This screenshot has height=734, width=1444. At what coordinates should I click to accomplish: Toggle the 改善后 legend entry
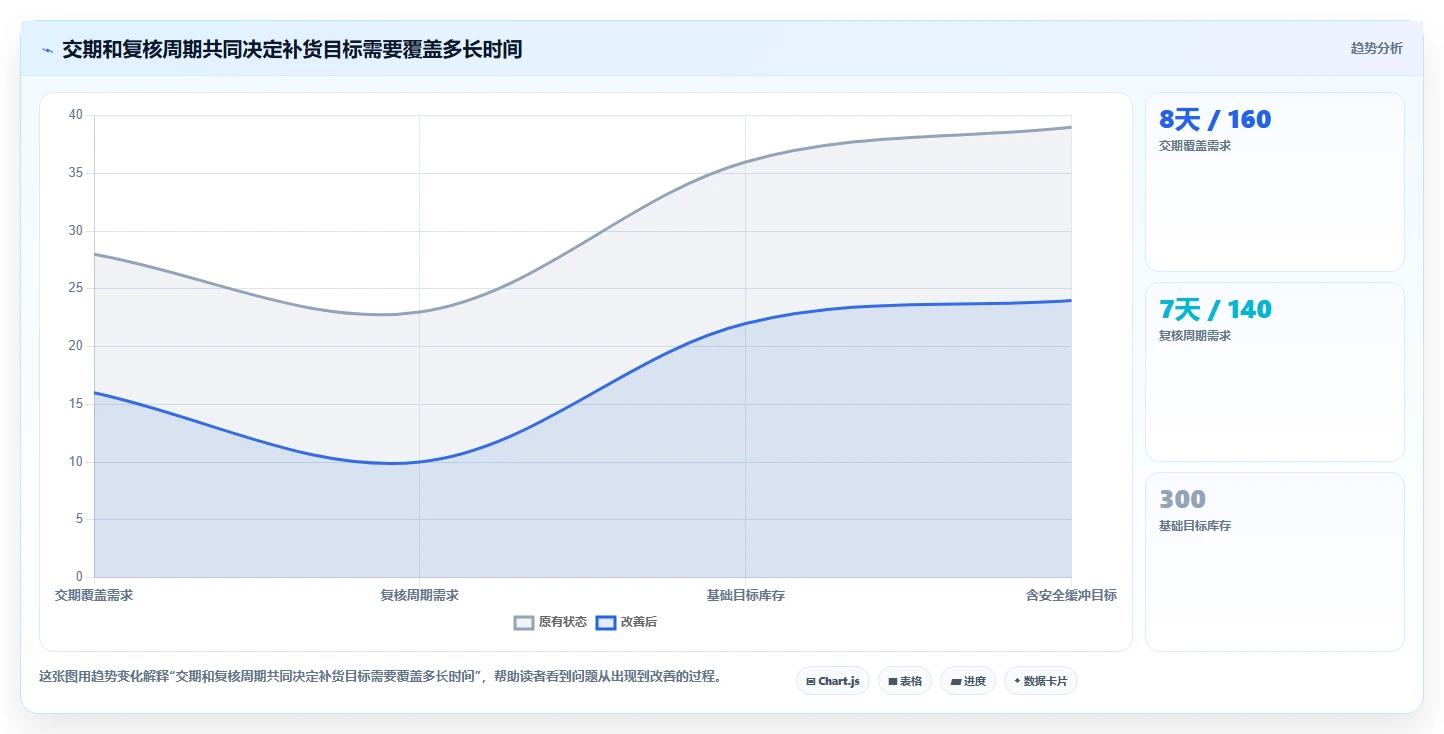pyautogui.click(x=626, y=622)
